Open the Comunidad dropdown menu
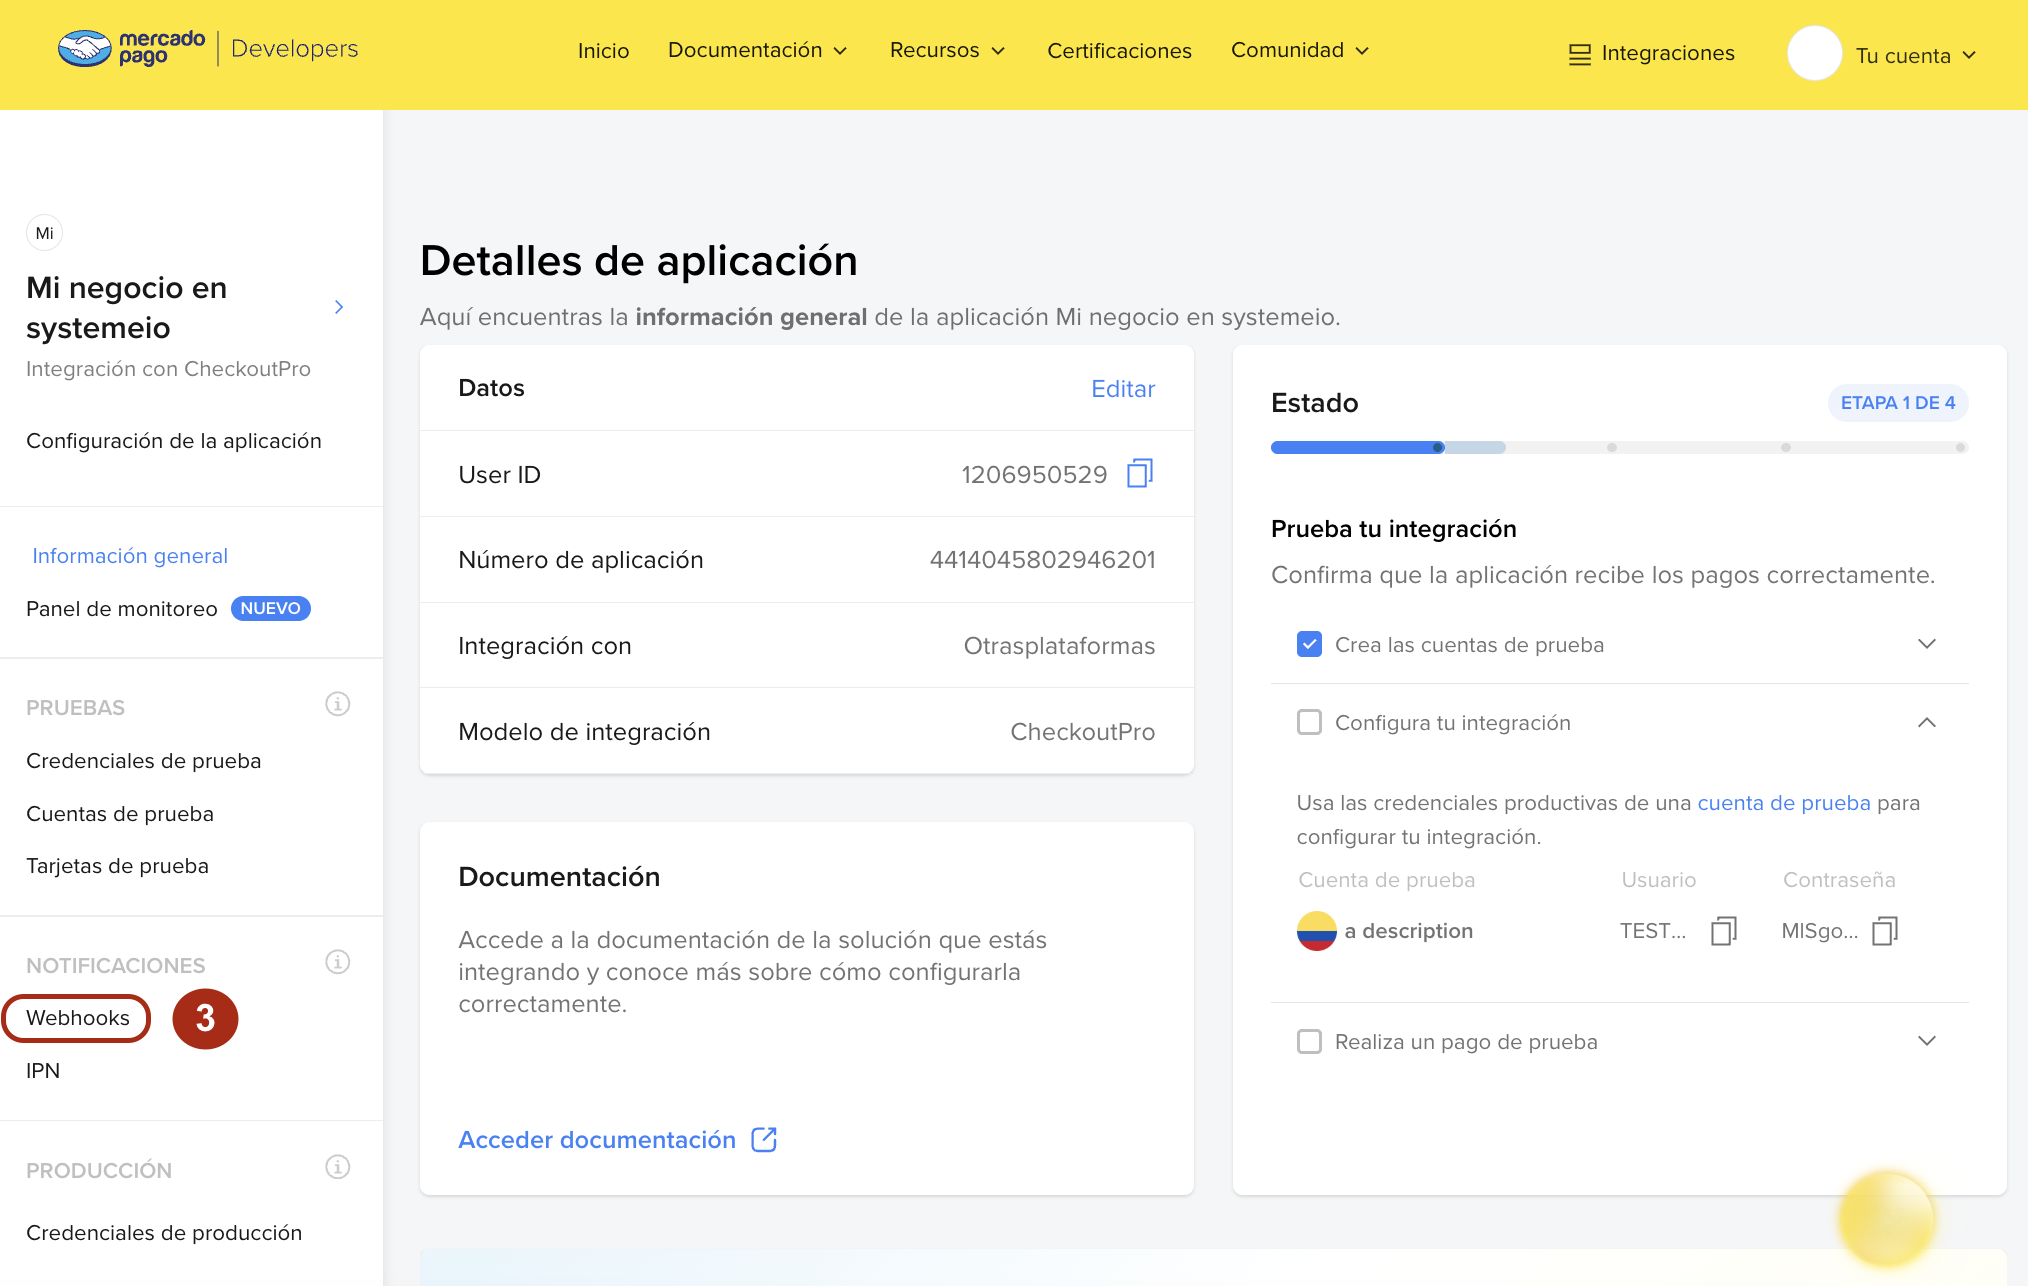Screen dimensions: 2028x1286 point(1299,50)
